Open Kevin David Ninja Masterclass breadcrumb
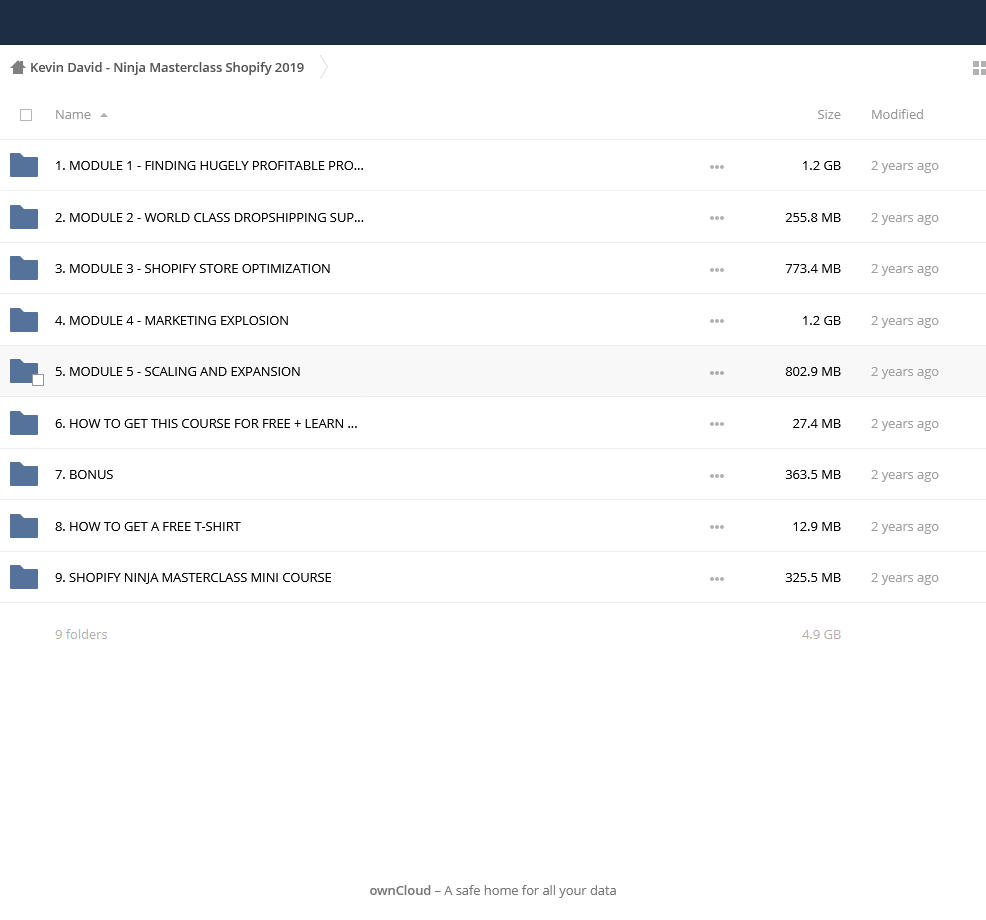Image resolution: width=986 pixels, height=920 pixels. [167, 67]
